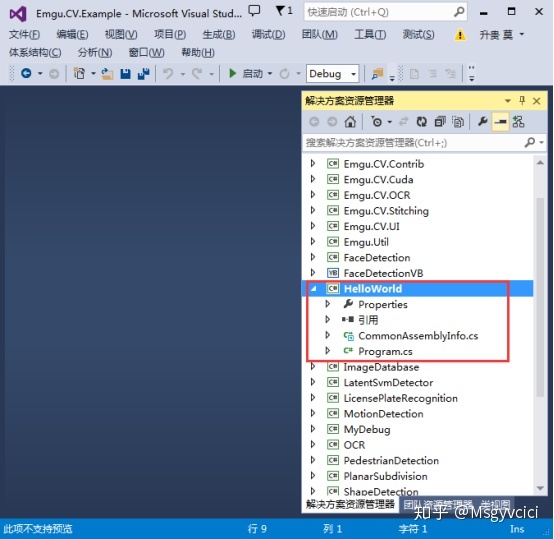The height and width of the screenshot is (539, 554).
Task: Click the open file folder icon
Action: (107, 73)
